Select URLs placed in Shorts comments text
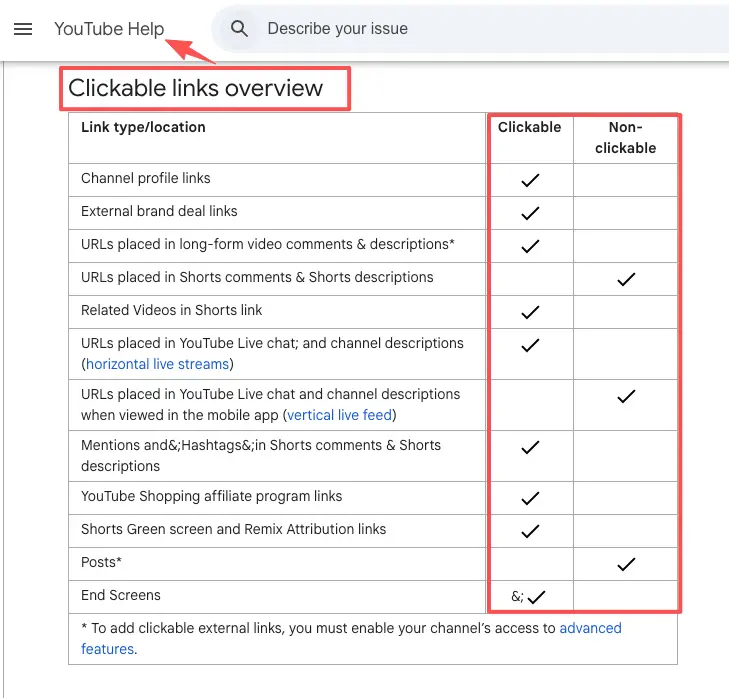The height and width of the screenshot is (698, 729). (257, 277)
